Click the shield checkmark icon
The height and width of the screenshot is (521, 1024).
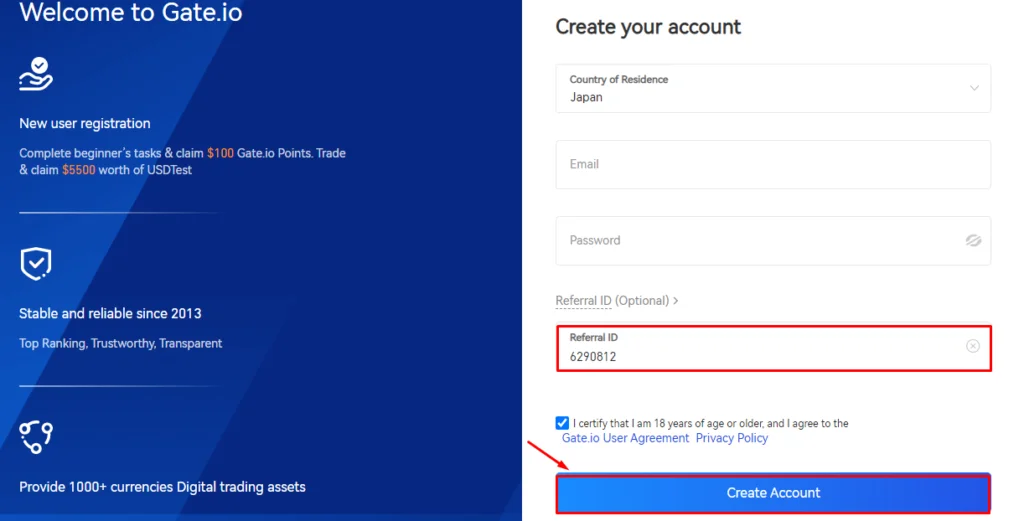click(x=36, y=264)
